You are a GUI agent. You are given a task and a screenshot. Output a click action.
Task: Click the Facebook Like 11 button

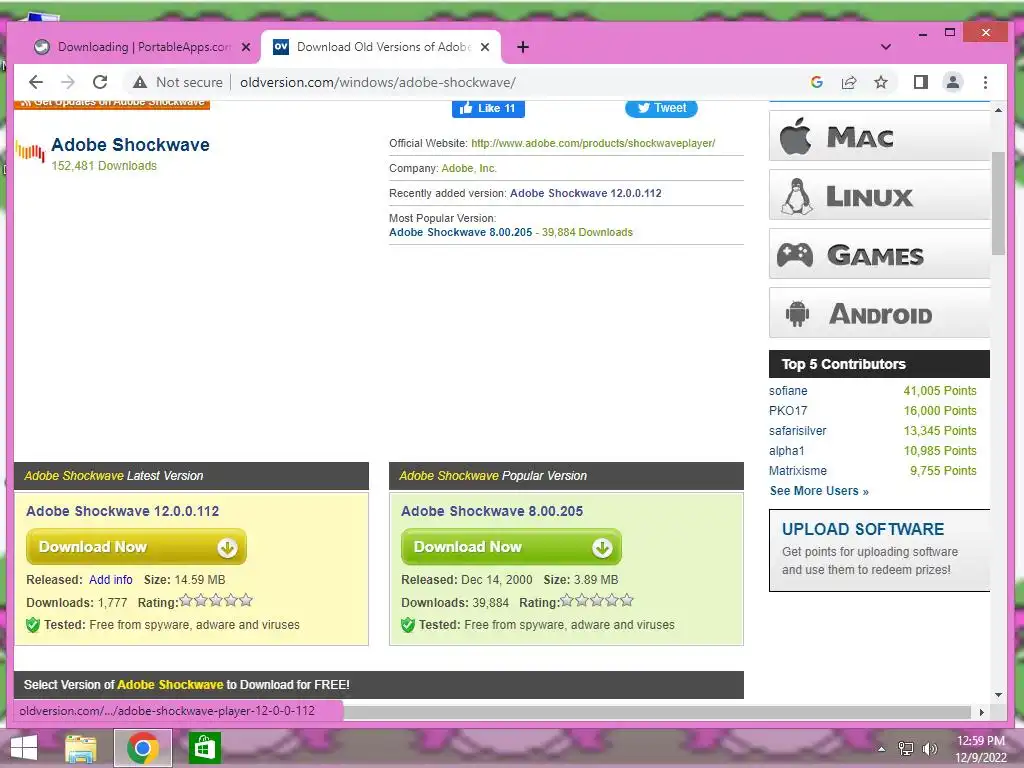[x=488, y=108]
